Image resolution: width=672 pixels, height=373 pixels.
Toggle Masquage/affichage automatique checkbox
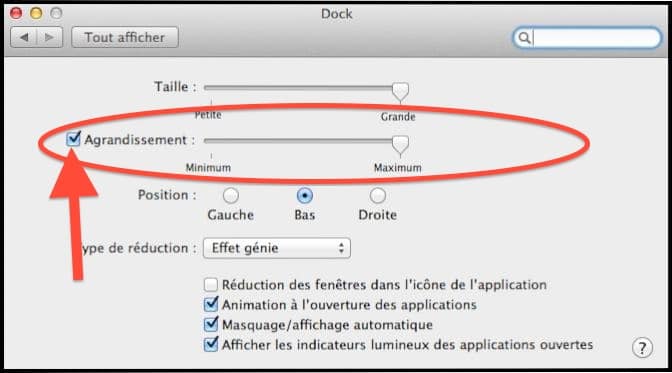pyautogui.click(x=210, y=325)
